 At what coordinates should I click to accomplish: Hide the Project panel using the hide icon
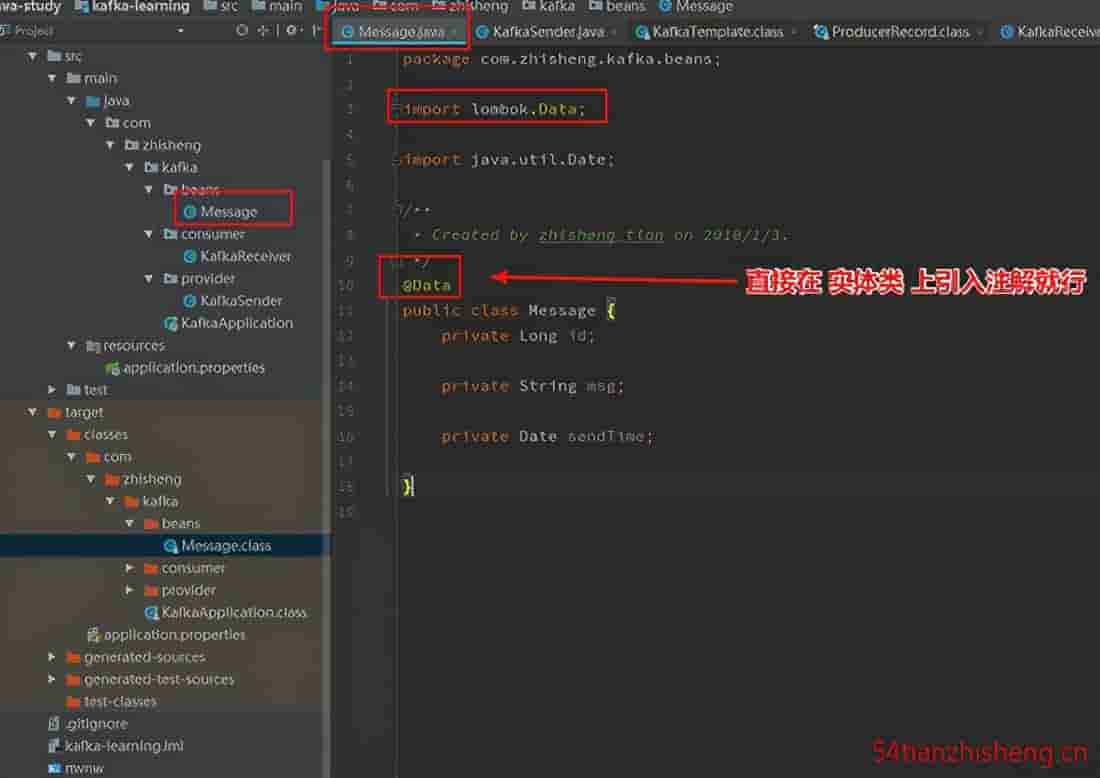[x=314, y=31]
